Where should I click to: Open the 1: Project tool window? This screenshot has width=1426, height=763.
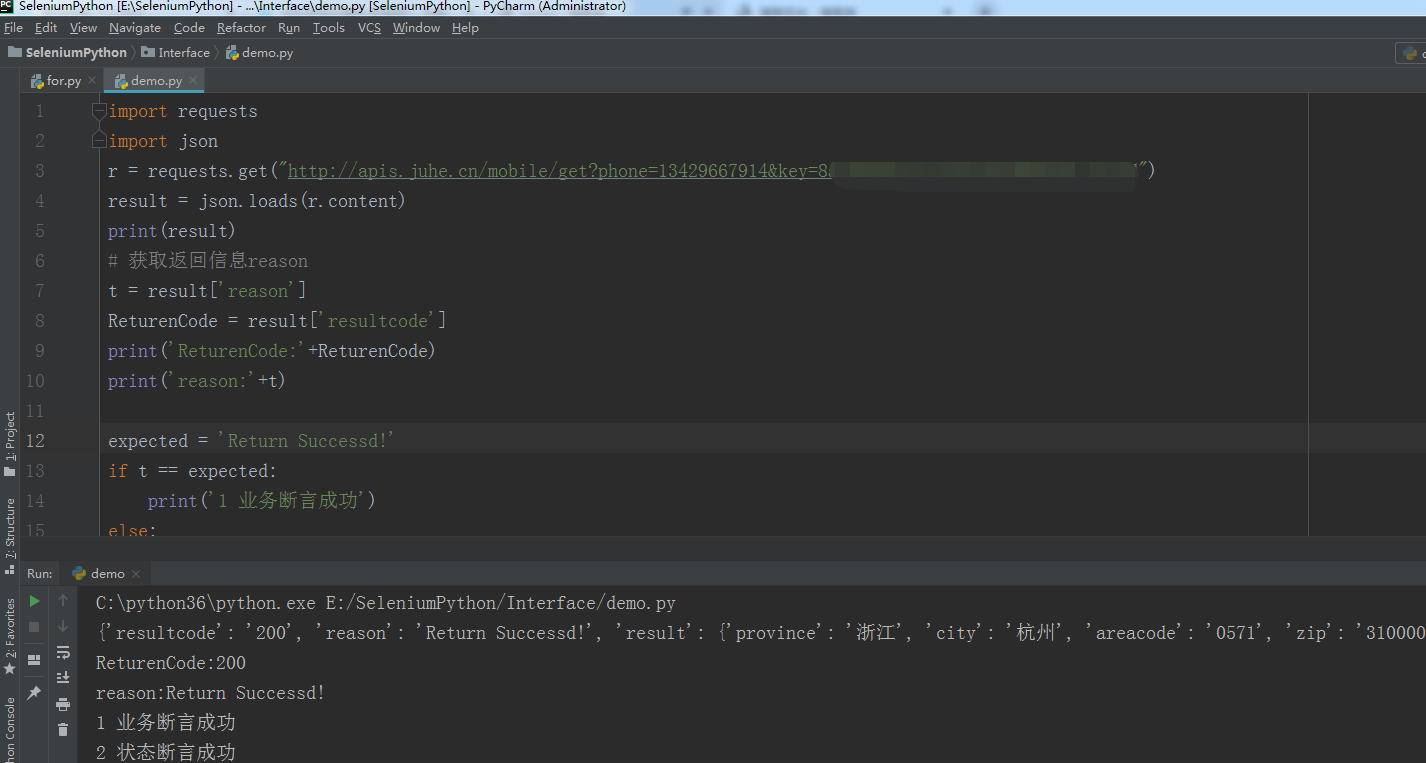pyautogui.click(x=10, y=444)
